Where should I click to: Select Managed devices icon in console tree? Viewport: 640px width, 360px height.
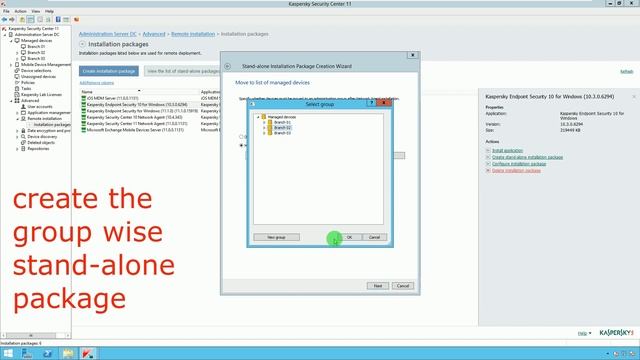pyautogui.click(x=17, y=40)
